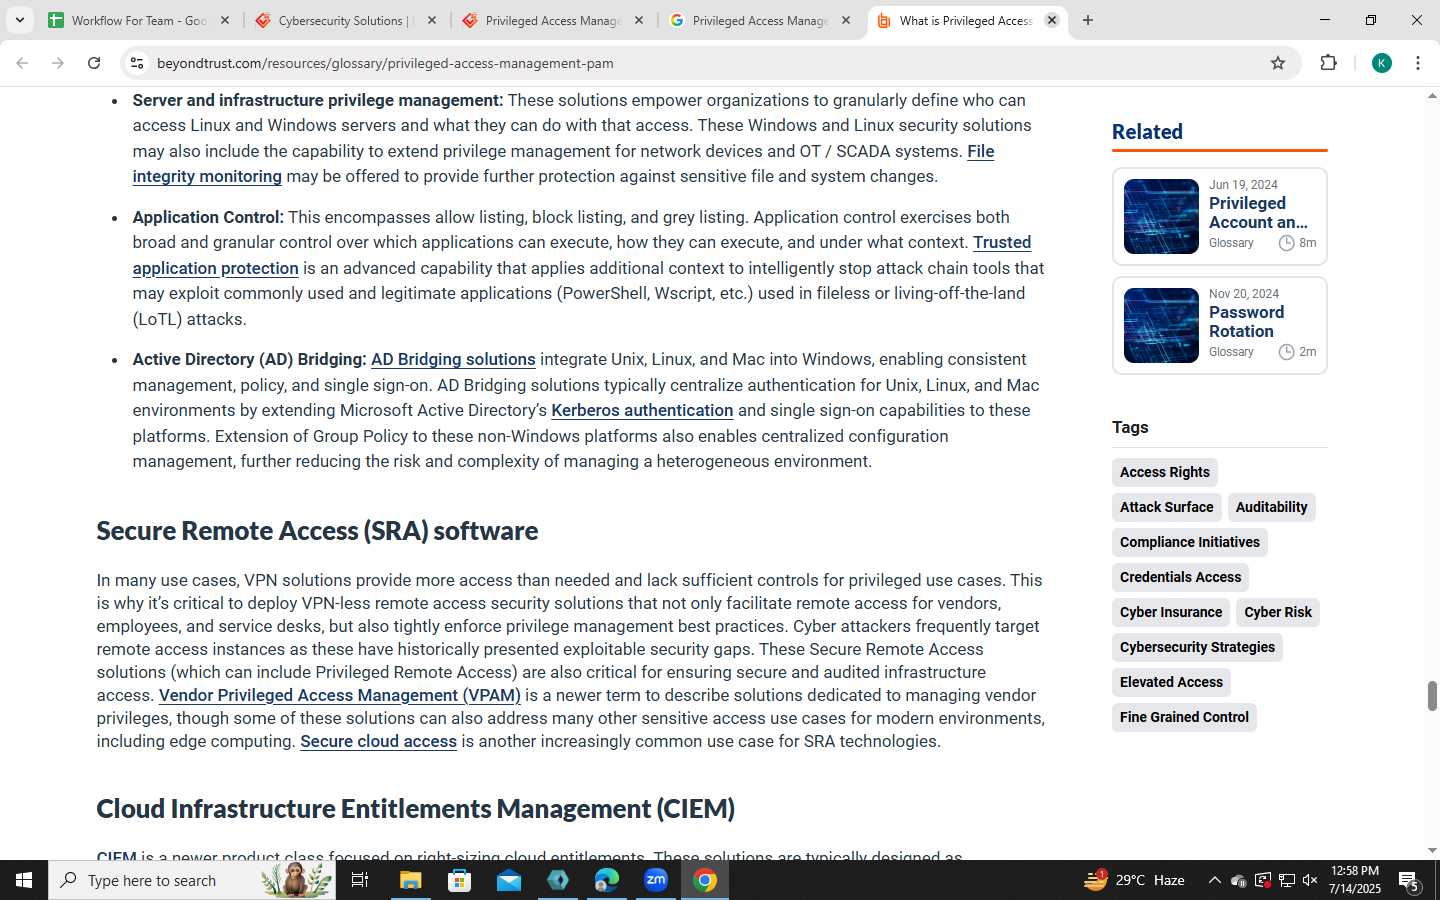Image resolution: width=1440 pixels, height=900 pixels.
Task: Select the Auditability tag
Action: click(1271, 507)
